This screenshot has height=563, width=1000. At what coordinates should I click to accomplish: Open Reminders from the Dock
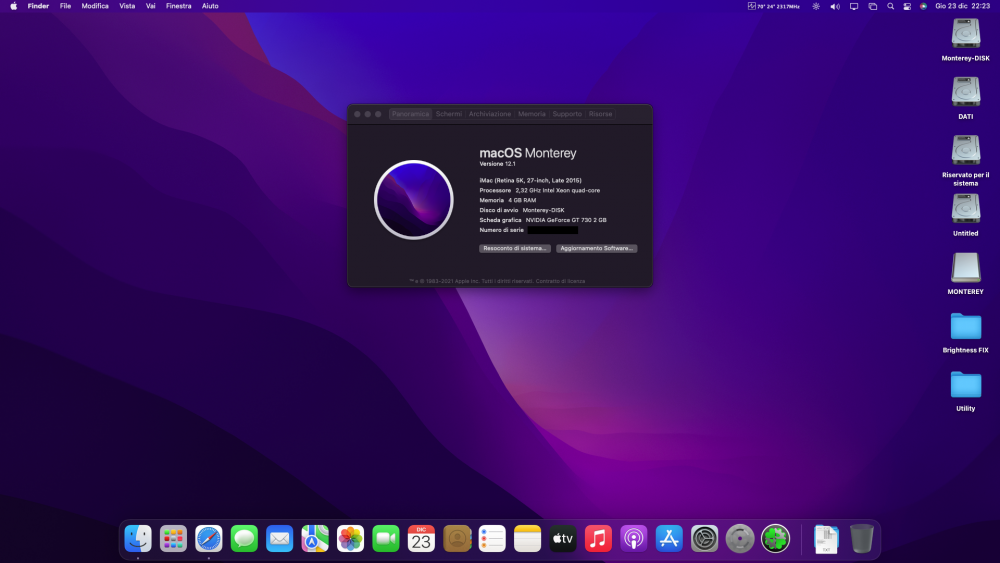click(492, 539)
